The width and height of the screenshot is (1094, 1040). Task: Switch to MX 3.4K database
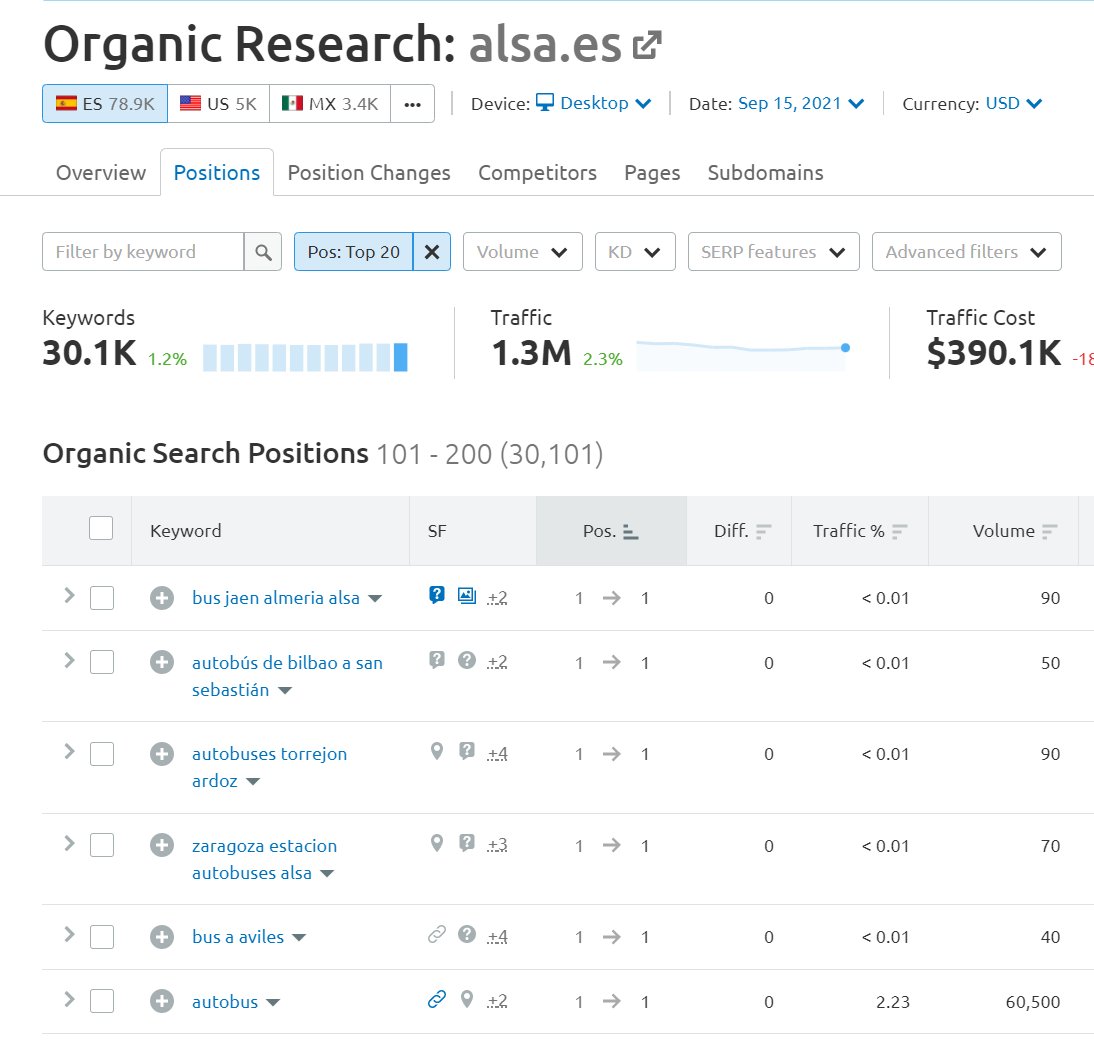(x=330, y=104)
